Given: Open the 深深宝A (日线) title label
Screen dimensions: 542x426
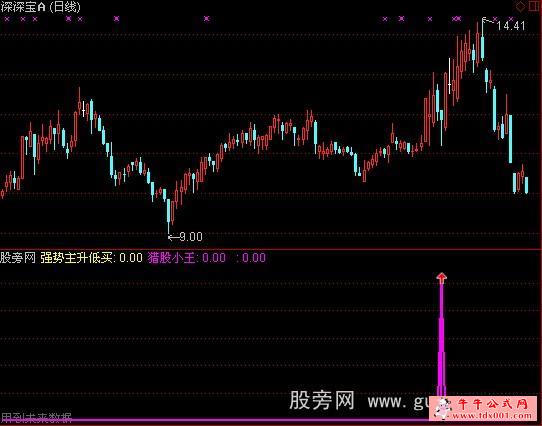Looking at the screenshot, I should click(40, 7).
